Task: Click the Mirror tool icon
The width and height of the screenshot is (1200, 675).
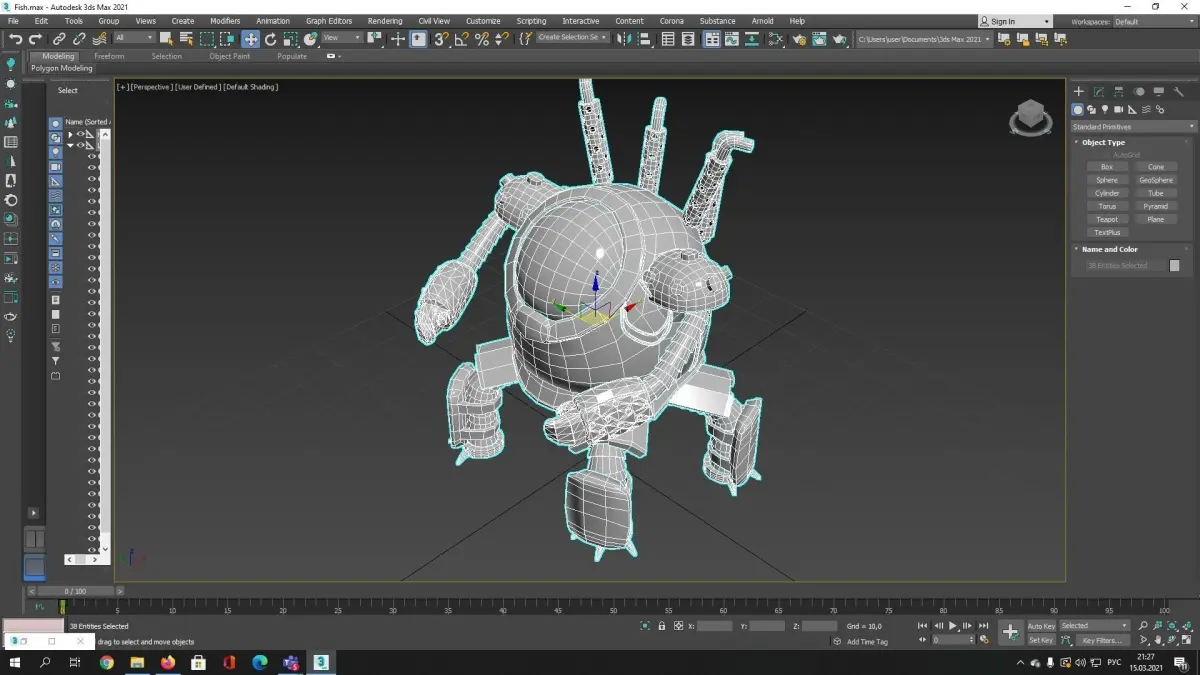Action: [x=622, y=39]
